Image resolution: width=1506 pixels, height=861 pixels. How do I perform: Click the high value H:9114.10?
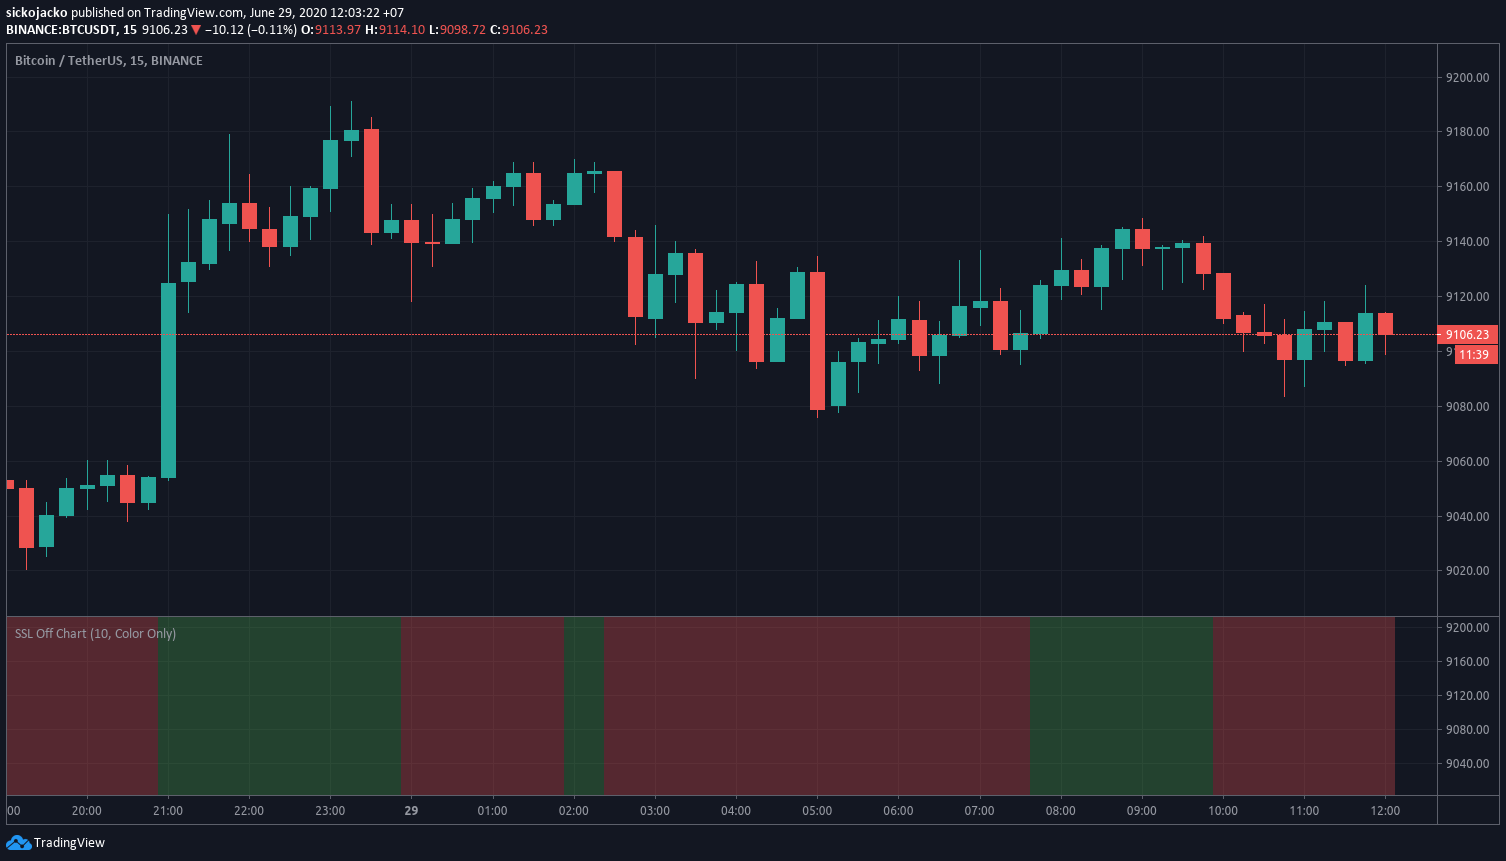pos(395,29)
